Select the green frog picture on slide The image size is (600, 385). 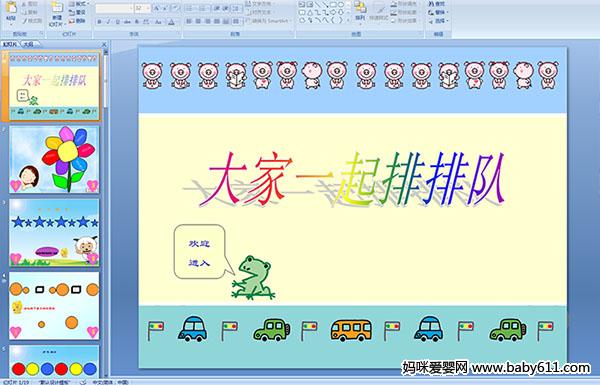(254, 278)
